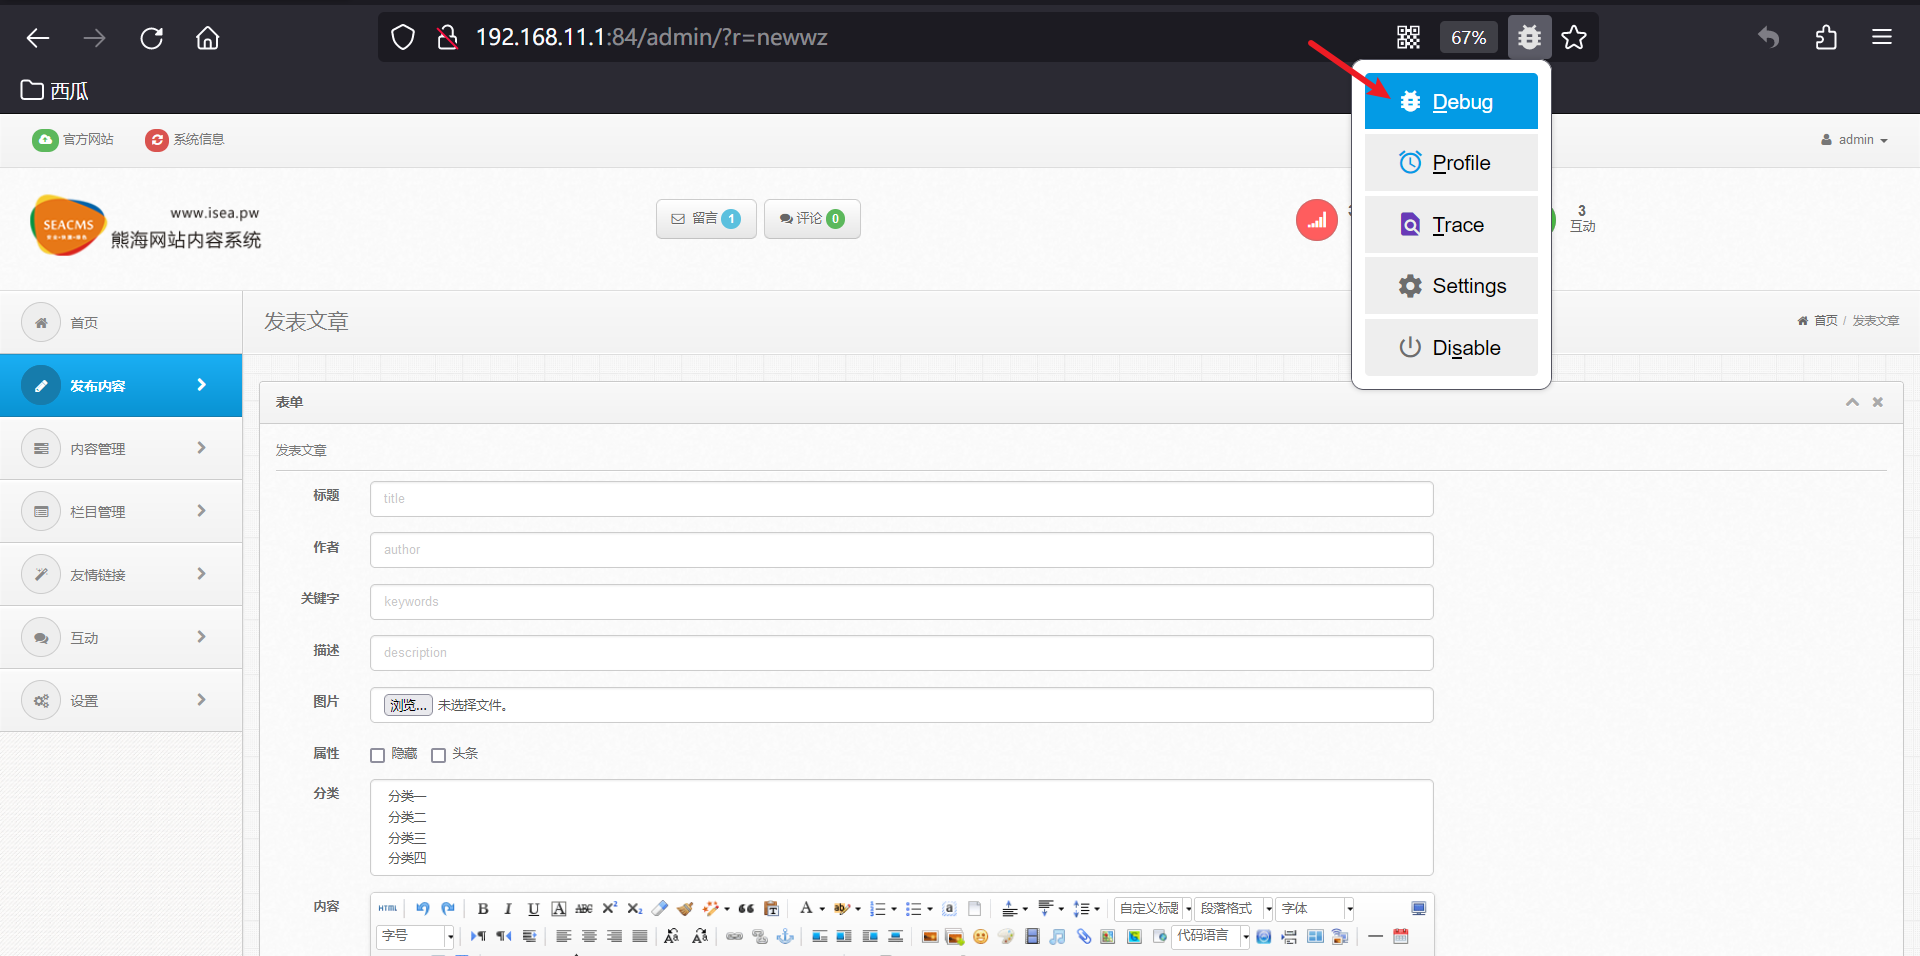Redo the editor action

point(448,908)
